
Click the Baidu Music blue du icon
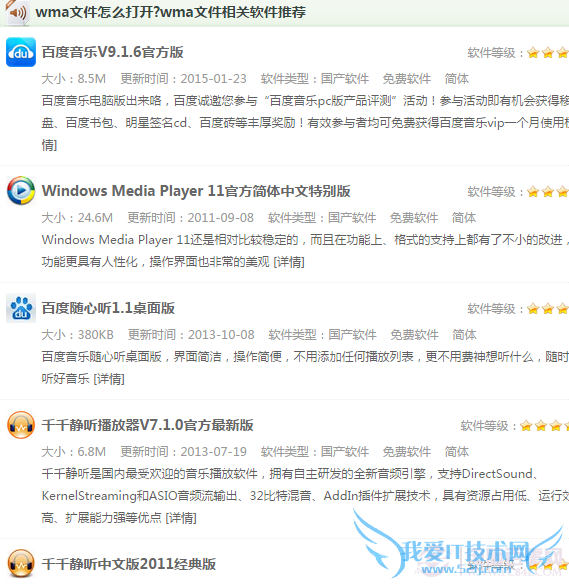click(21, 52)
